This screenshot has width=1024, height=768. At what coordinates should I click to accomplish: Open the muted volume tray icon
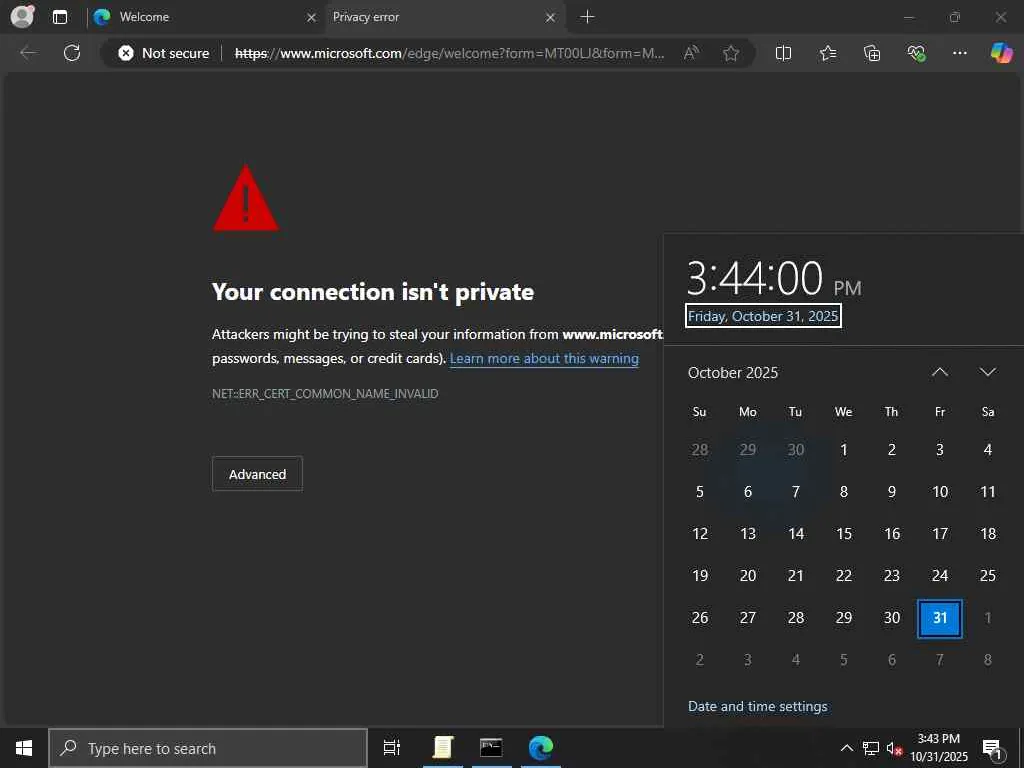click(894, 748)
